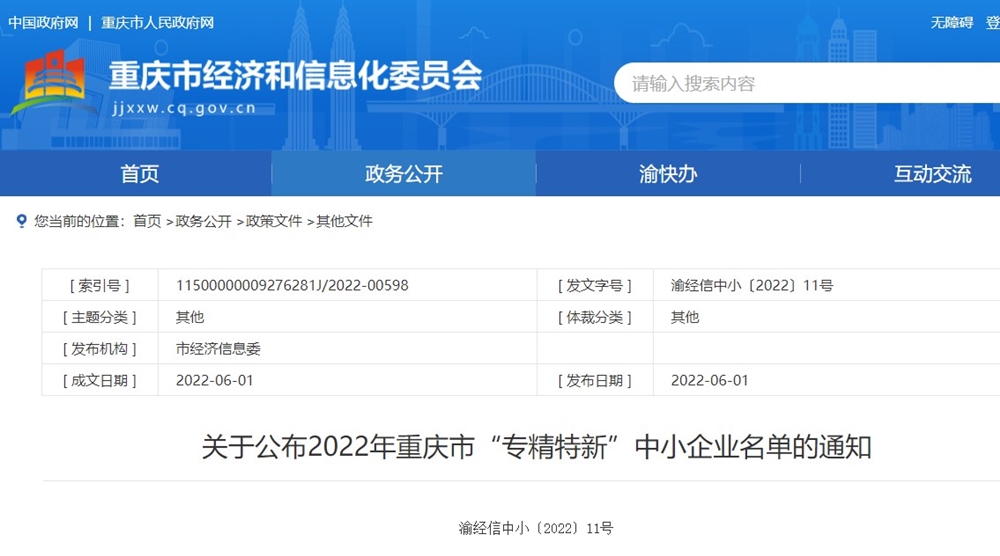Viewport: 1000px width, 556px height.
Task: Click the location pin icon in breadcrumb
Action: tap(21, 221)
